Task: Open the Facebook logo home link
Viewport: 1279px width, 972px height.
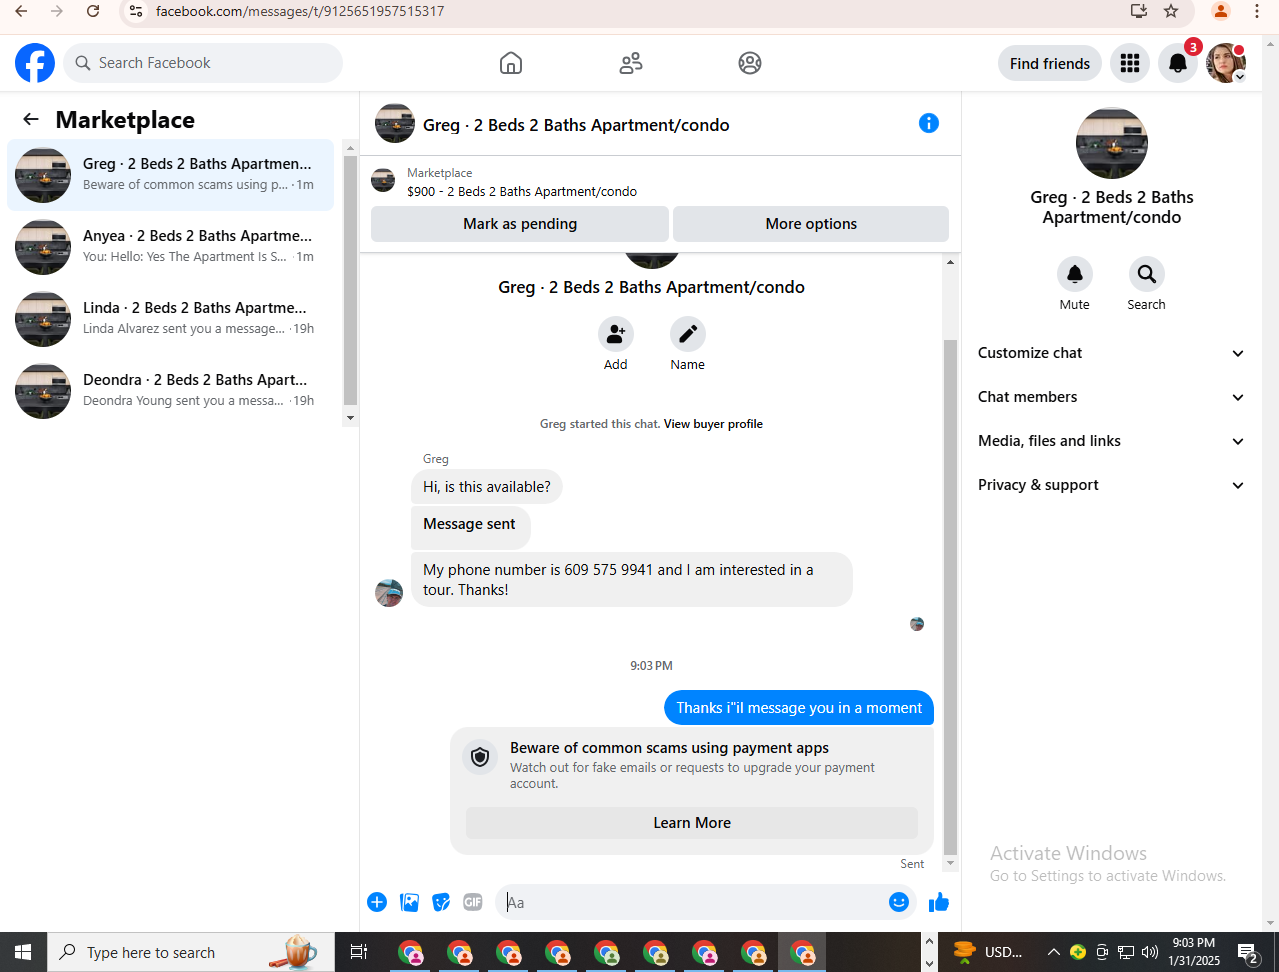Action: pos(35,63)
